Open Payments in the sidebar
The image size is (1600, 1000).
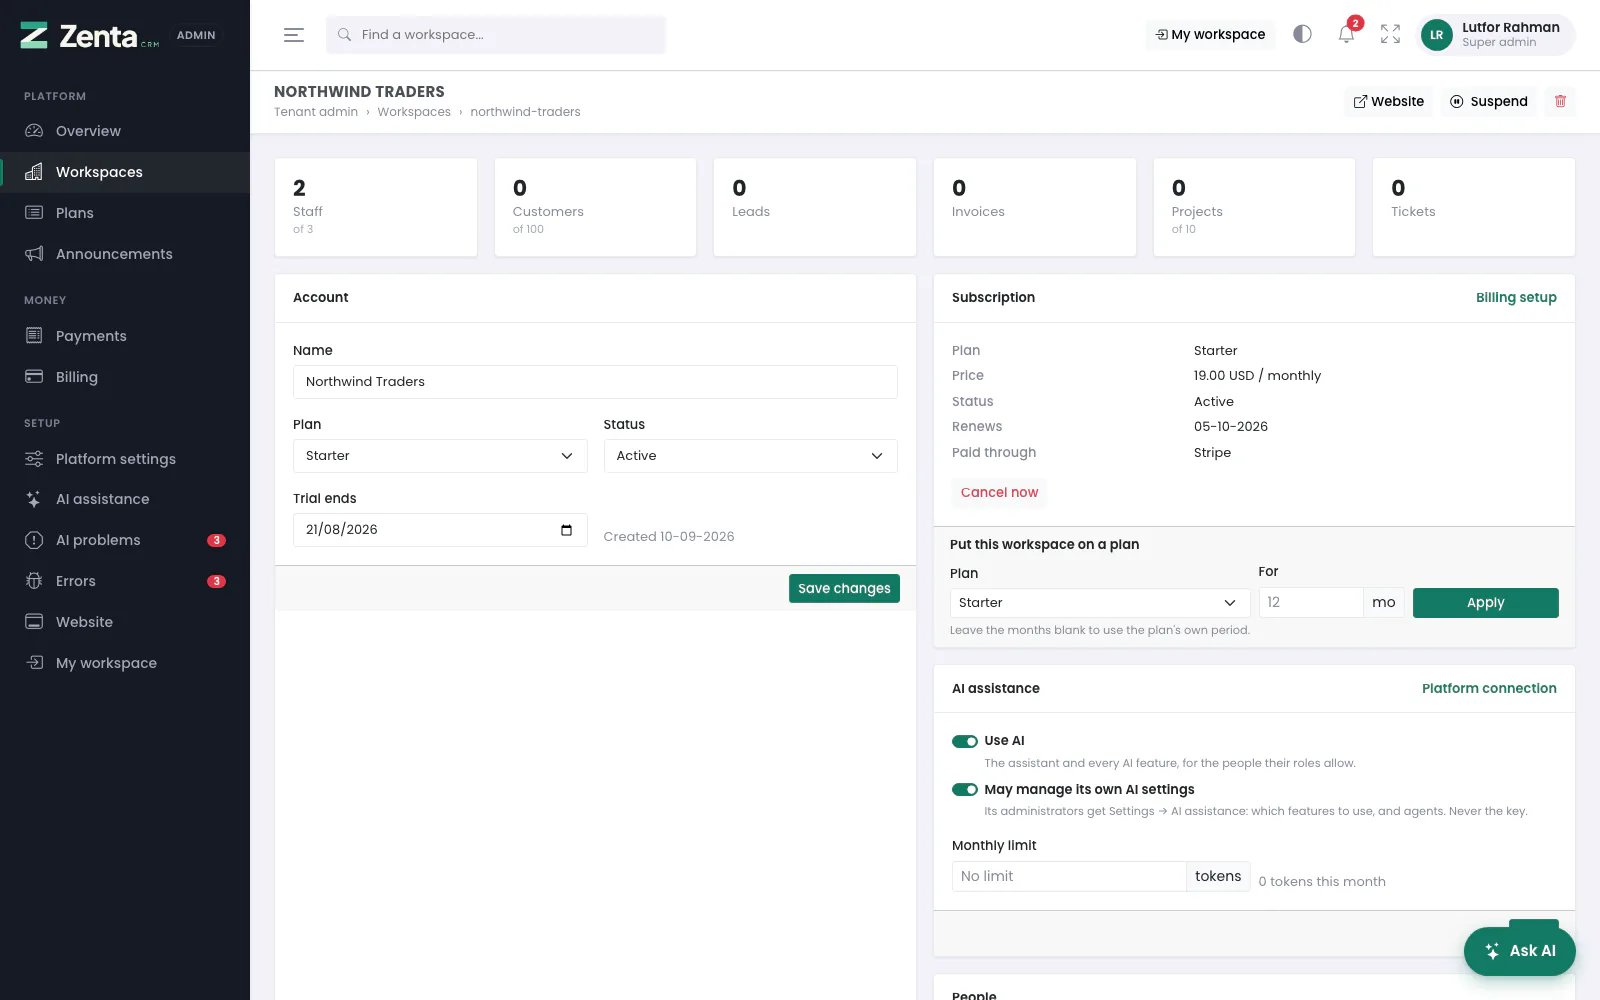tap(125, 336)
